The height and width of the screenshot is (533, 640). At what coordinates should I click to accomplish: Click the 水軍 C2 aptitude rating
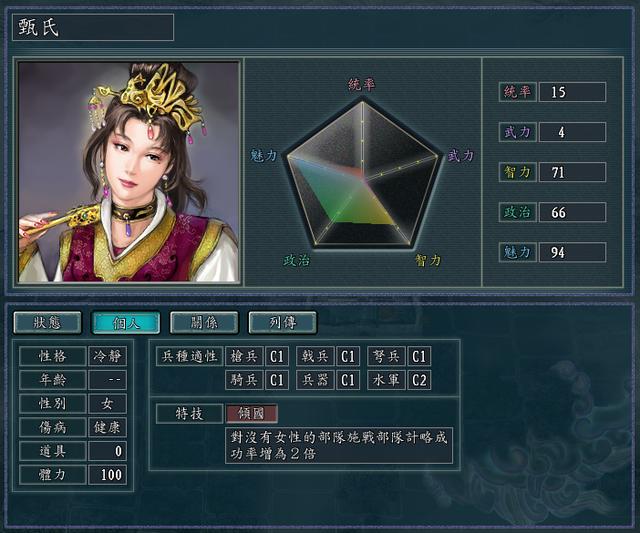pyautogui.click(x=419, y=380)
